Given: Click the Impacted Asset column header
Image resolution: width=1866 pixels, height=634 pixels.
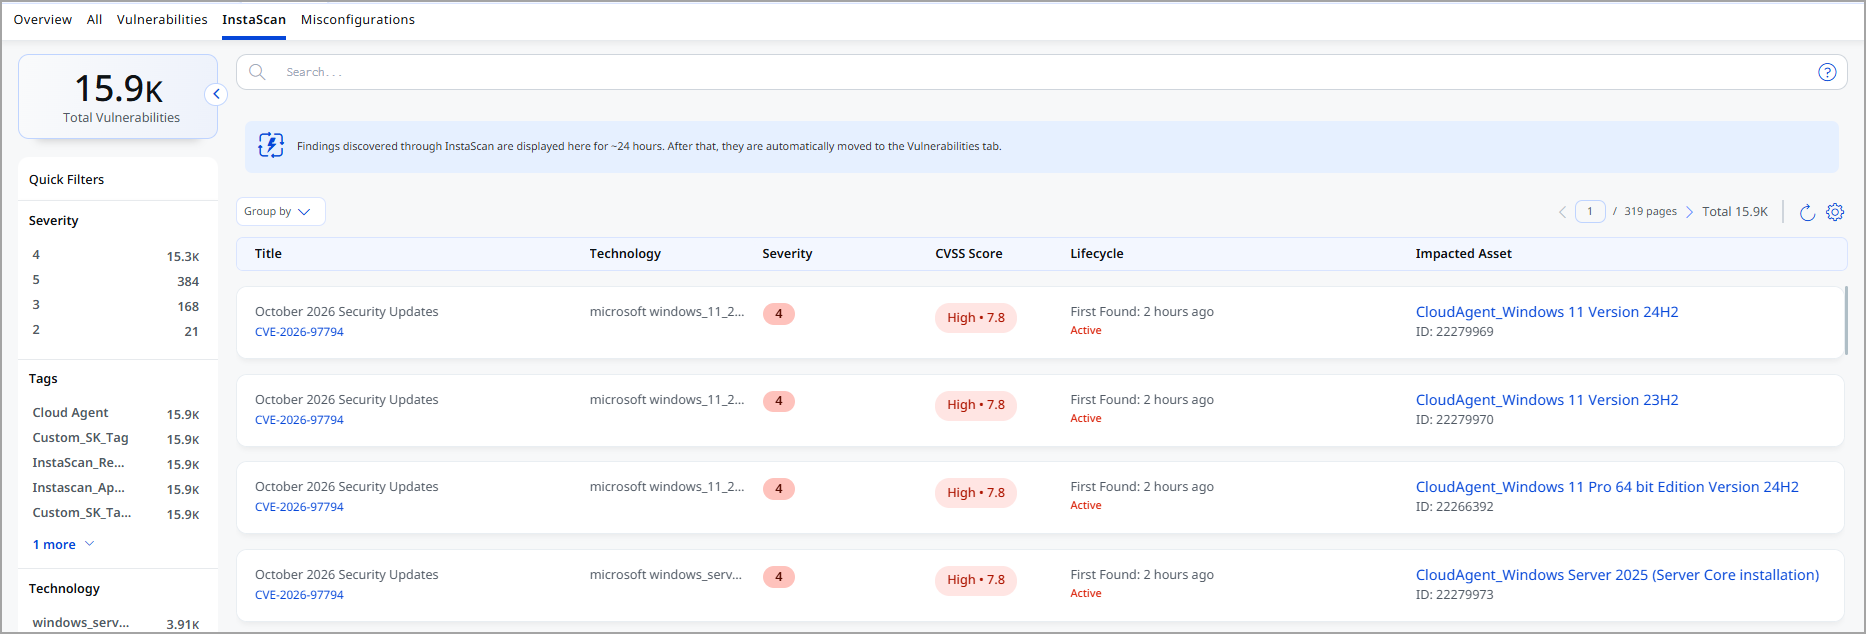Looking at the screenshot, I should [x=1463, y=254].
